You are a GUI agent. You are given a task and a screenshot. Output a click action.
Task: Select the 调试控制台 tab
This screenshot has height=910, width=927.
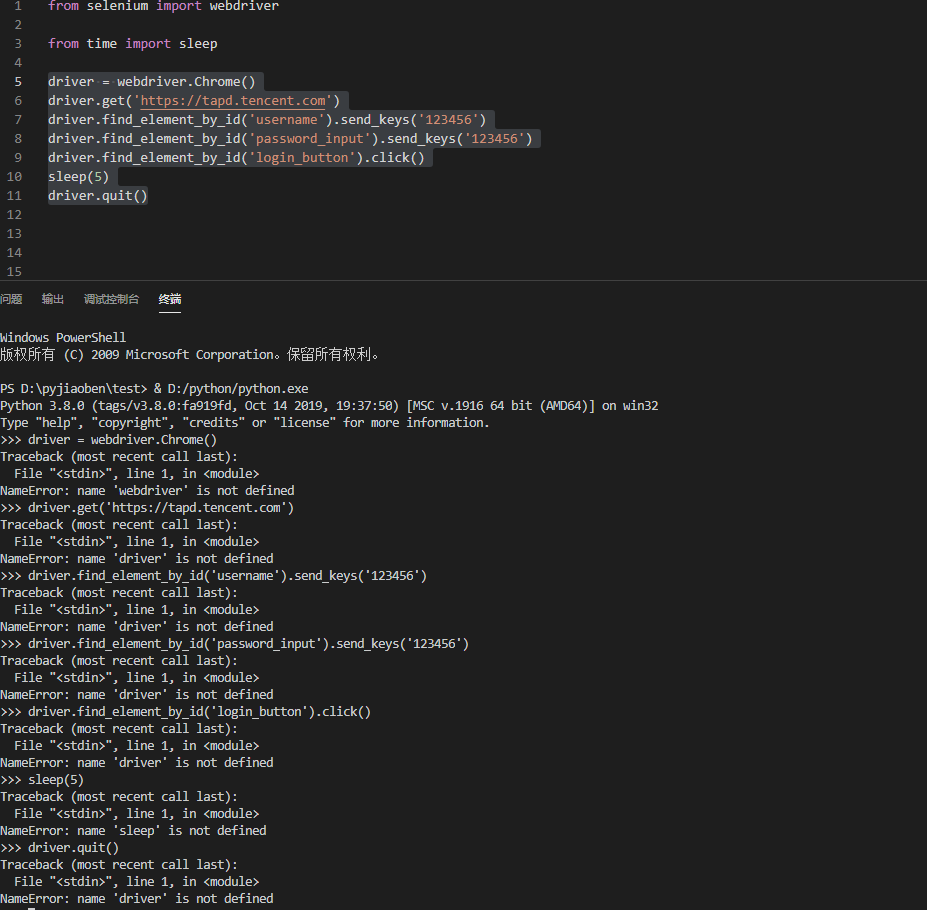(x=111, y=299)
